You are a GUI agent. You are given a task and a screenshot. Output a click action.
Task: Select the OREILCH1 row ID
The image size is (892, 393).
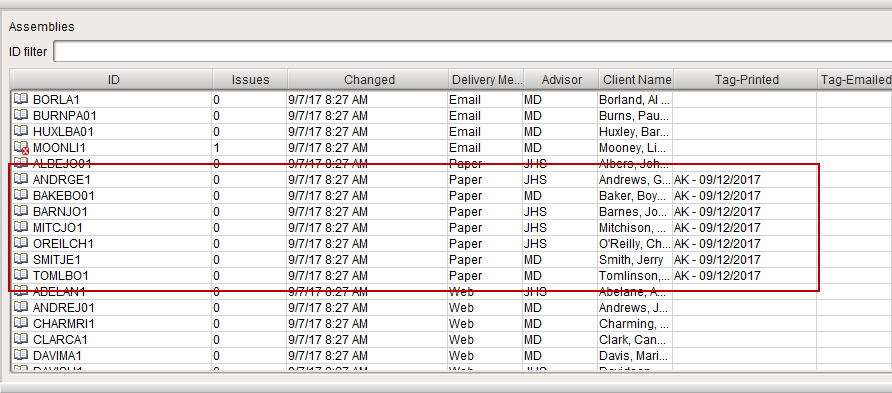pyautogui.click(x=63, y=244)
